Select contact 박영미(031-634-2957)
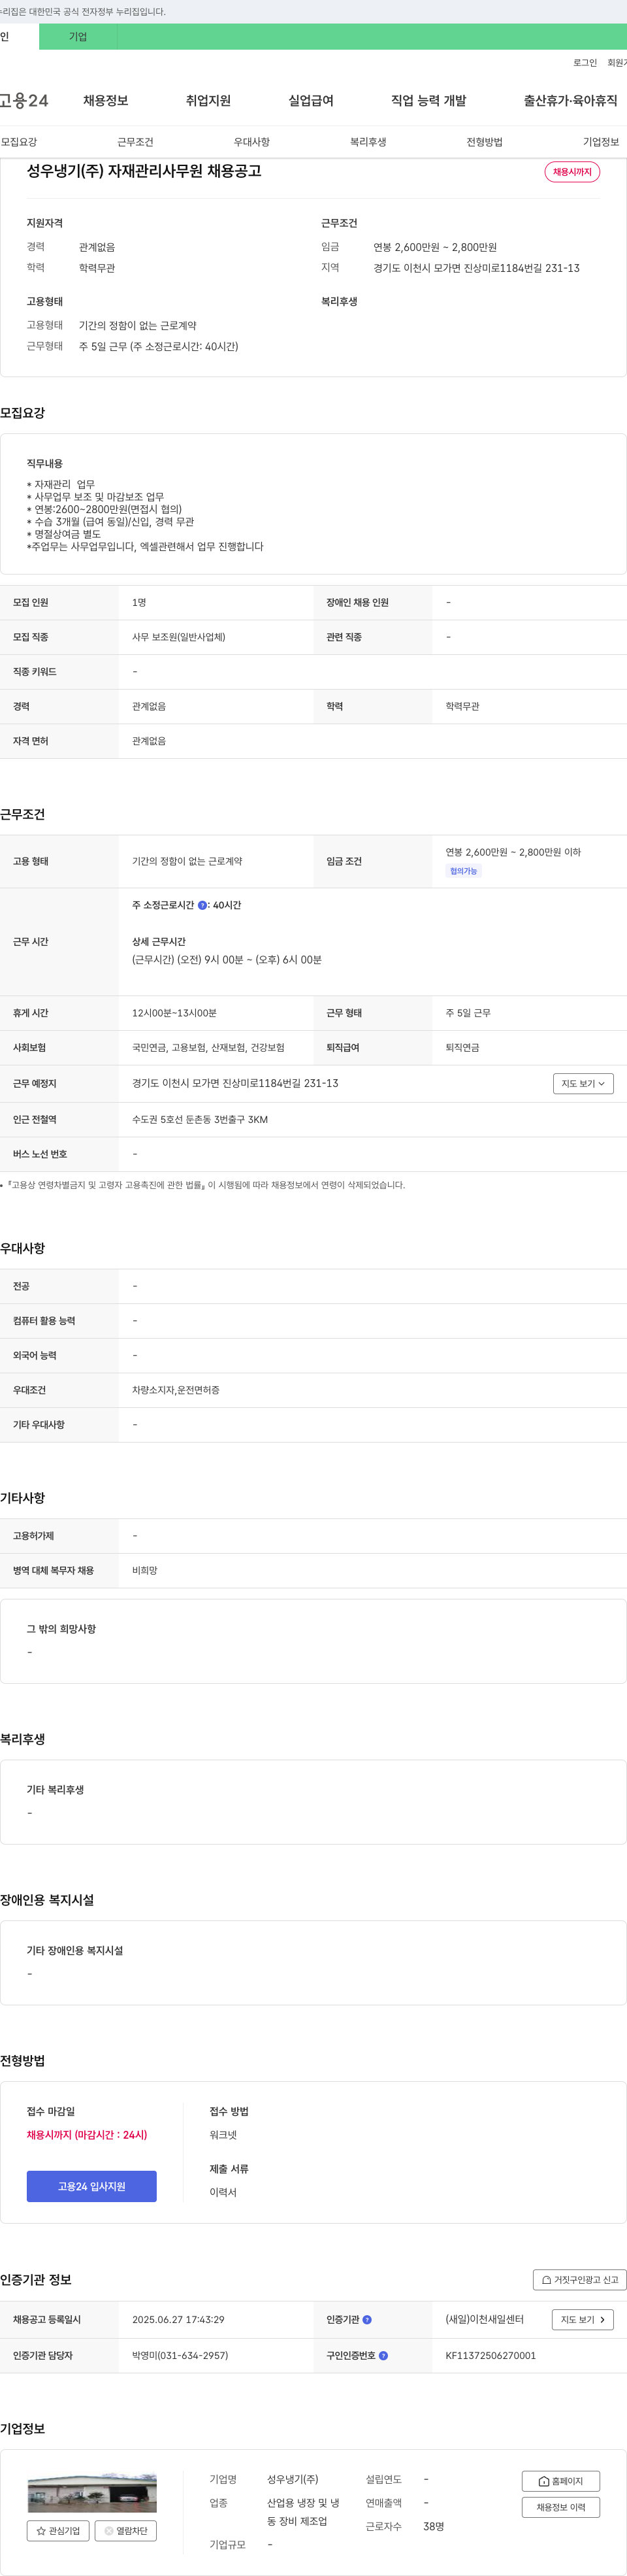Image resolution: width=627 pixels, height=2576 pixels. pyautogui.click(x=180, y=2355)
